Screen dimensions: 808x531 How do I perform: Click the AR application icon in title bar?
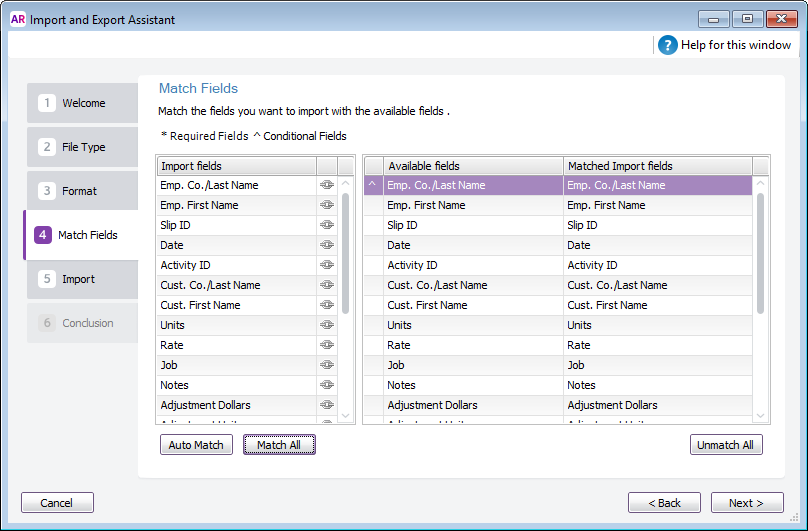pyautogui.click(x=18, y=20)
